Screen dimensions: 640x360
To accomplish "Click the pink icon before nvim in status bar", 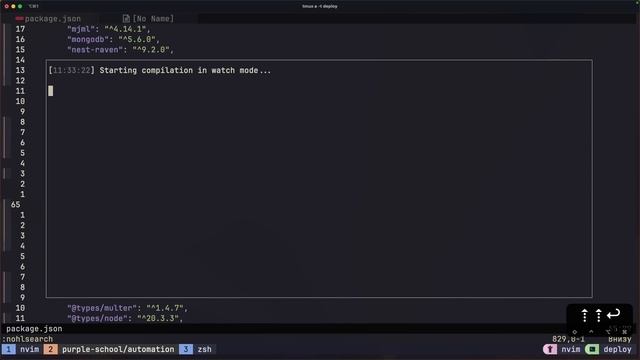I will click(550, 349).
